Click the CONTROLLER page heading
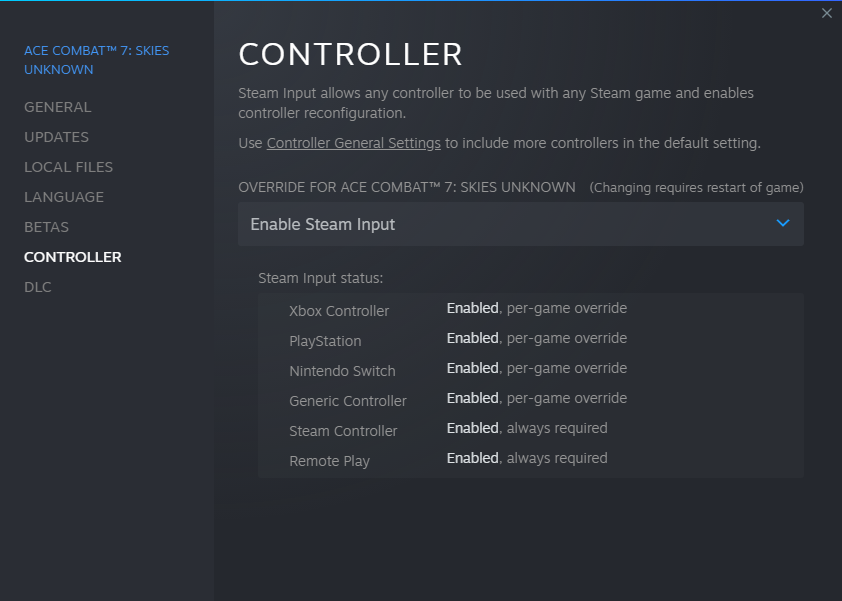The height and width of the screenshot is (601, 842). pos(350,54)
